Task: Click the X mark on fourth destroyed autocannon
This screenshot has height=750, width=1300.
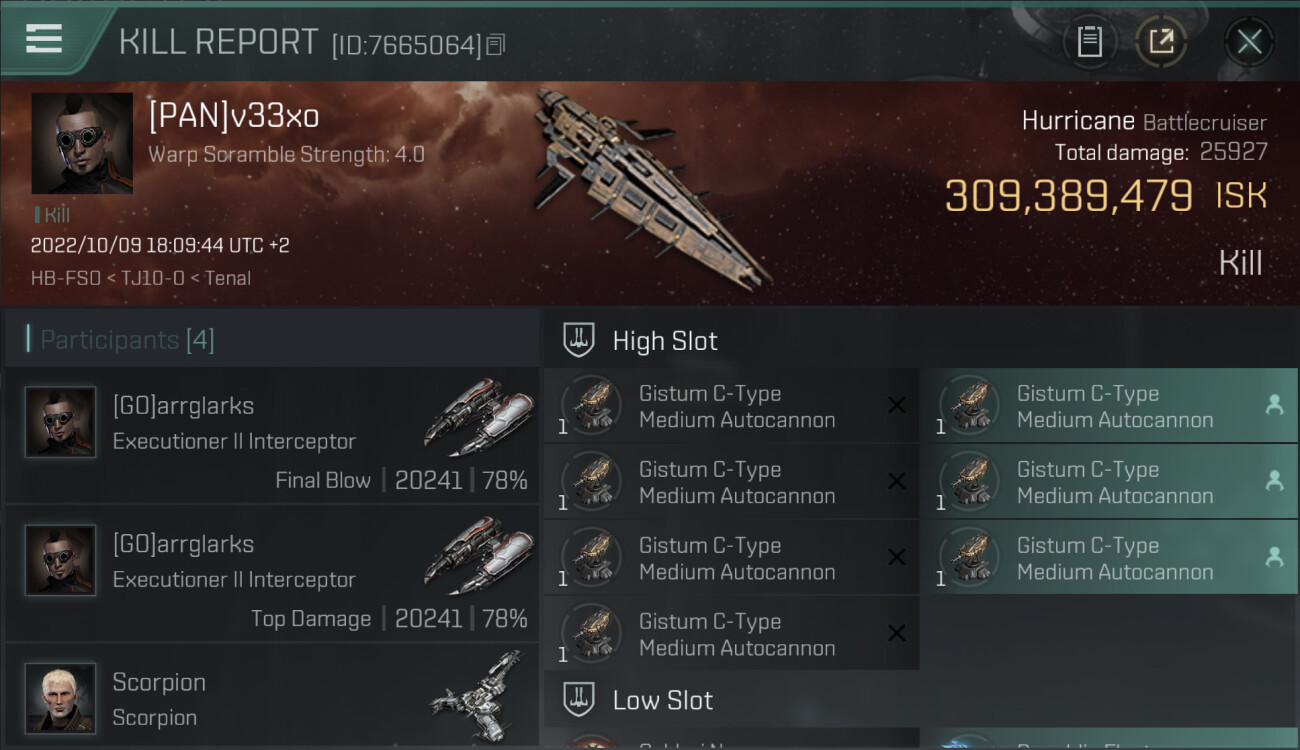Action: point(897,633)
